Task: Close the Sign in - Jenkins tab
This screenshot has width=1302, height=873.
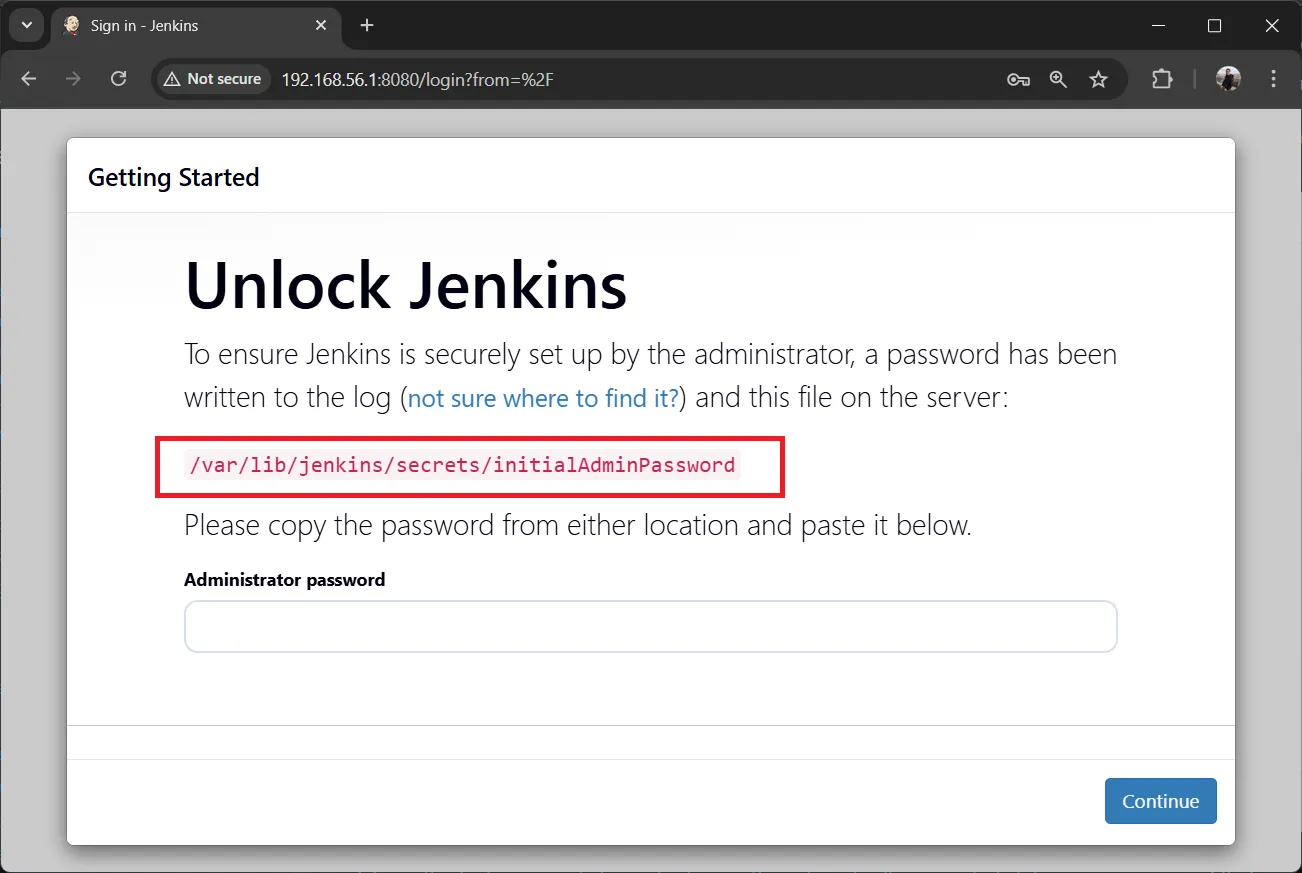Action: (320, 25)
